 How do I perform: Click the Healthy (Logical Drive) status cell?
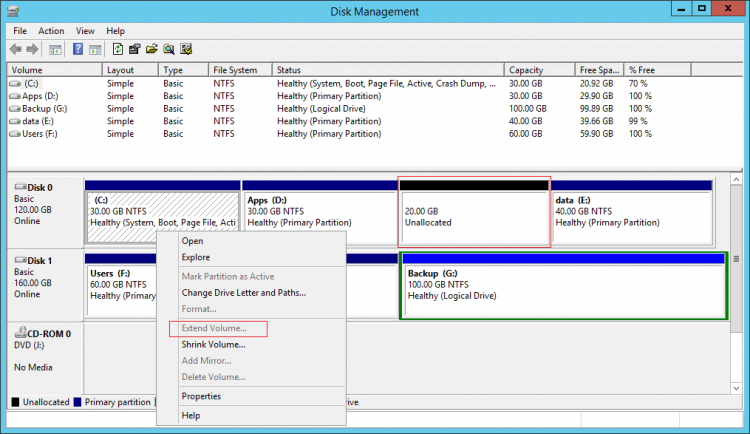tap(321, 109)
